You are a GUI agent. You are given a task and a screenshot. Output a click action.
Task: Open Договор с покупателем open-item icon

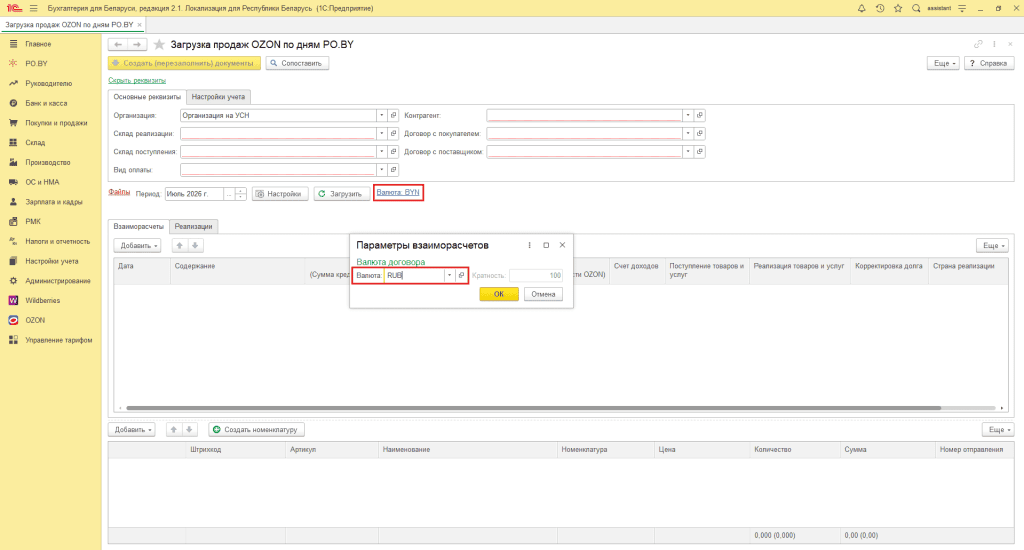tap(699, 133)
